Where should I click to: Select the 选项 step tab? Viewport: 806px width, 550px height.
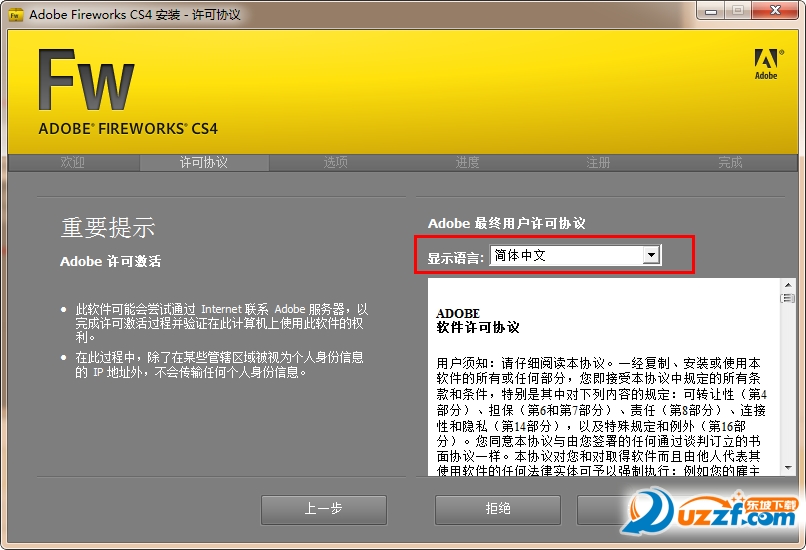[336, 162]
